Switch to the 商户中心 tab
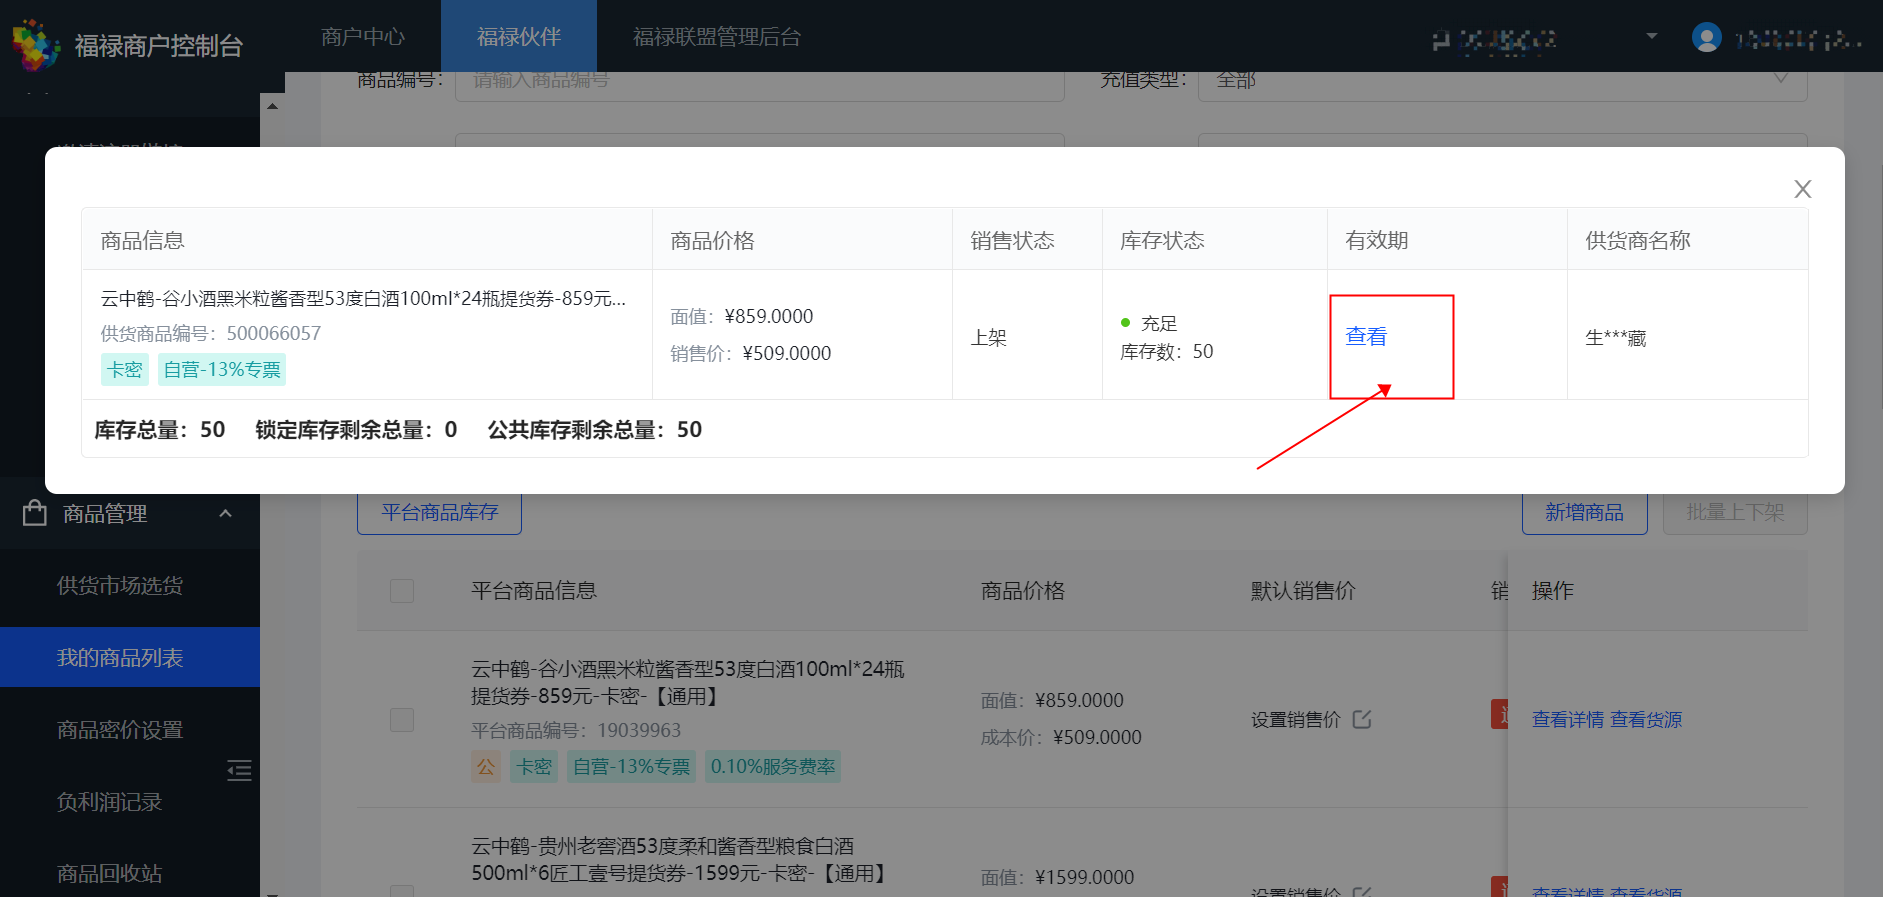Screen dimensions: 1883x897 coord(362,37)
